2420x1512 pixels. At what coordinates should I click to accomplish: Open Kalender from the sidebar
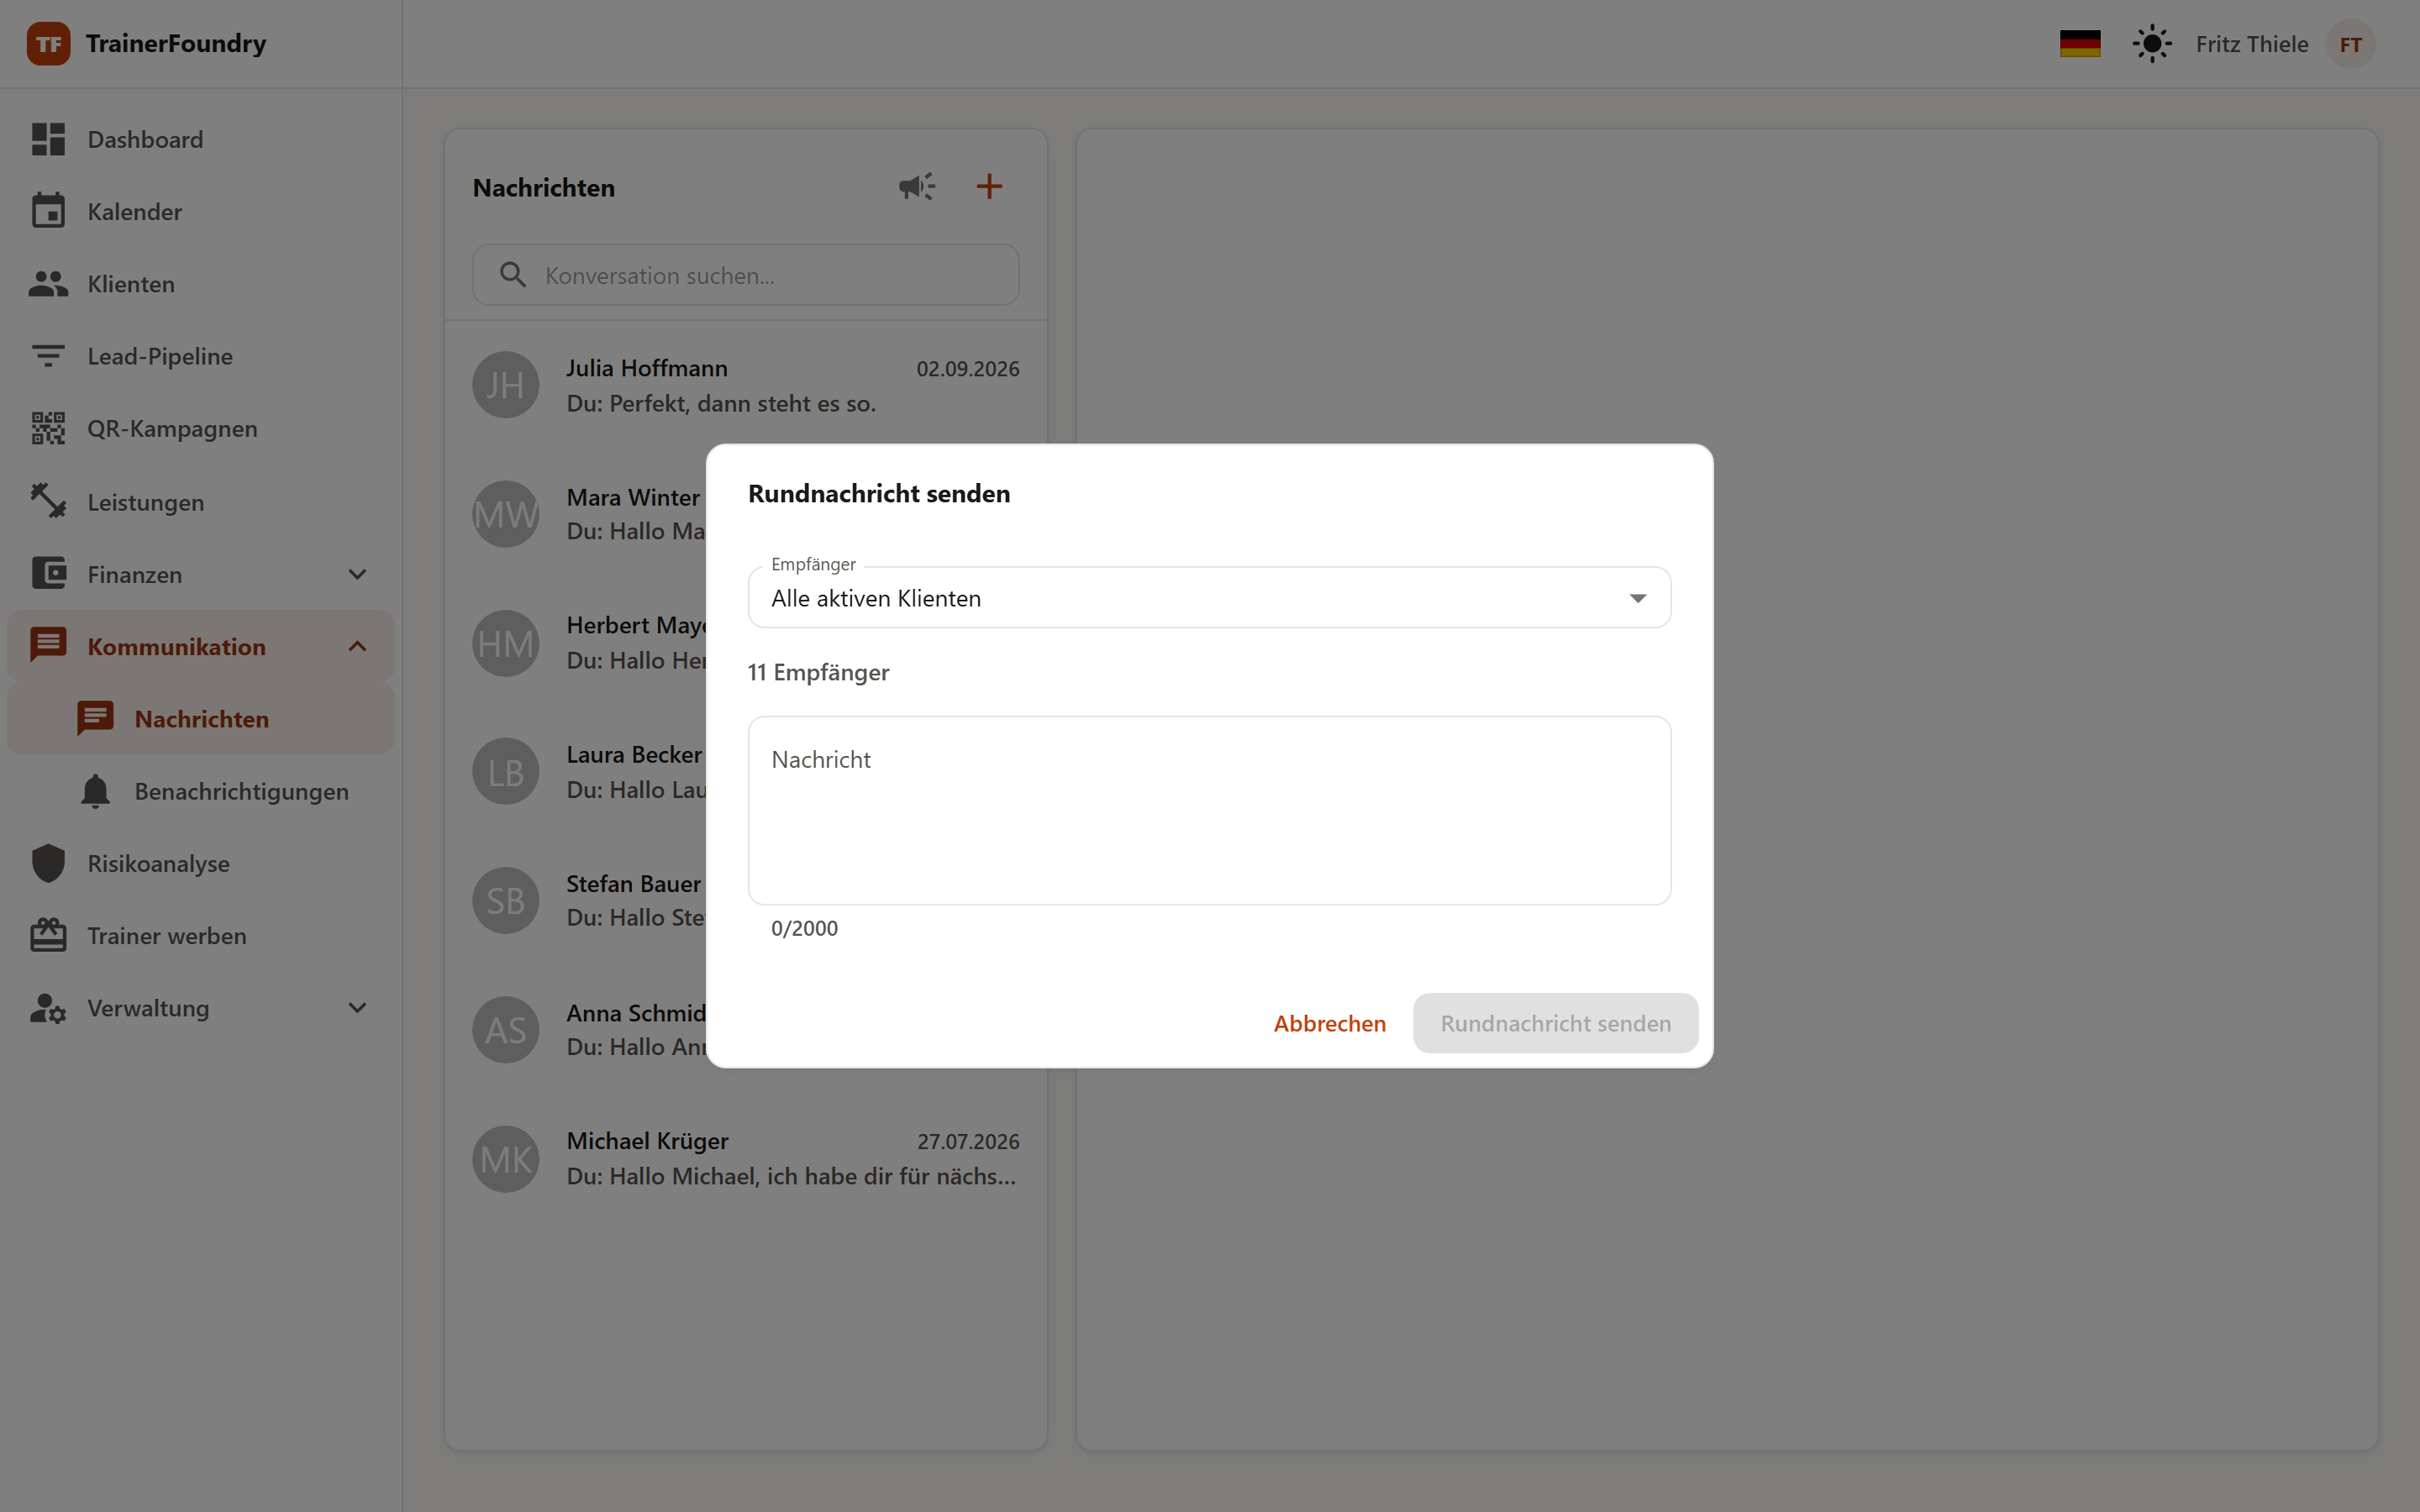[200, 211]
